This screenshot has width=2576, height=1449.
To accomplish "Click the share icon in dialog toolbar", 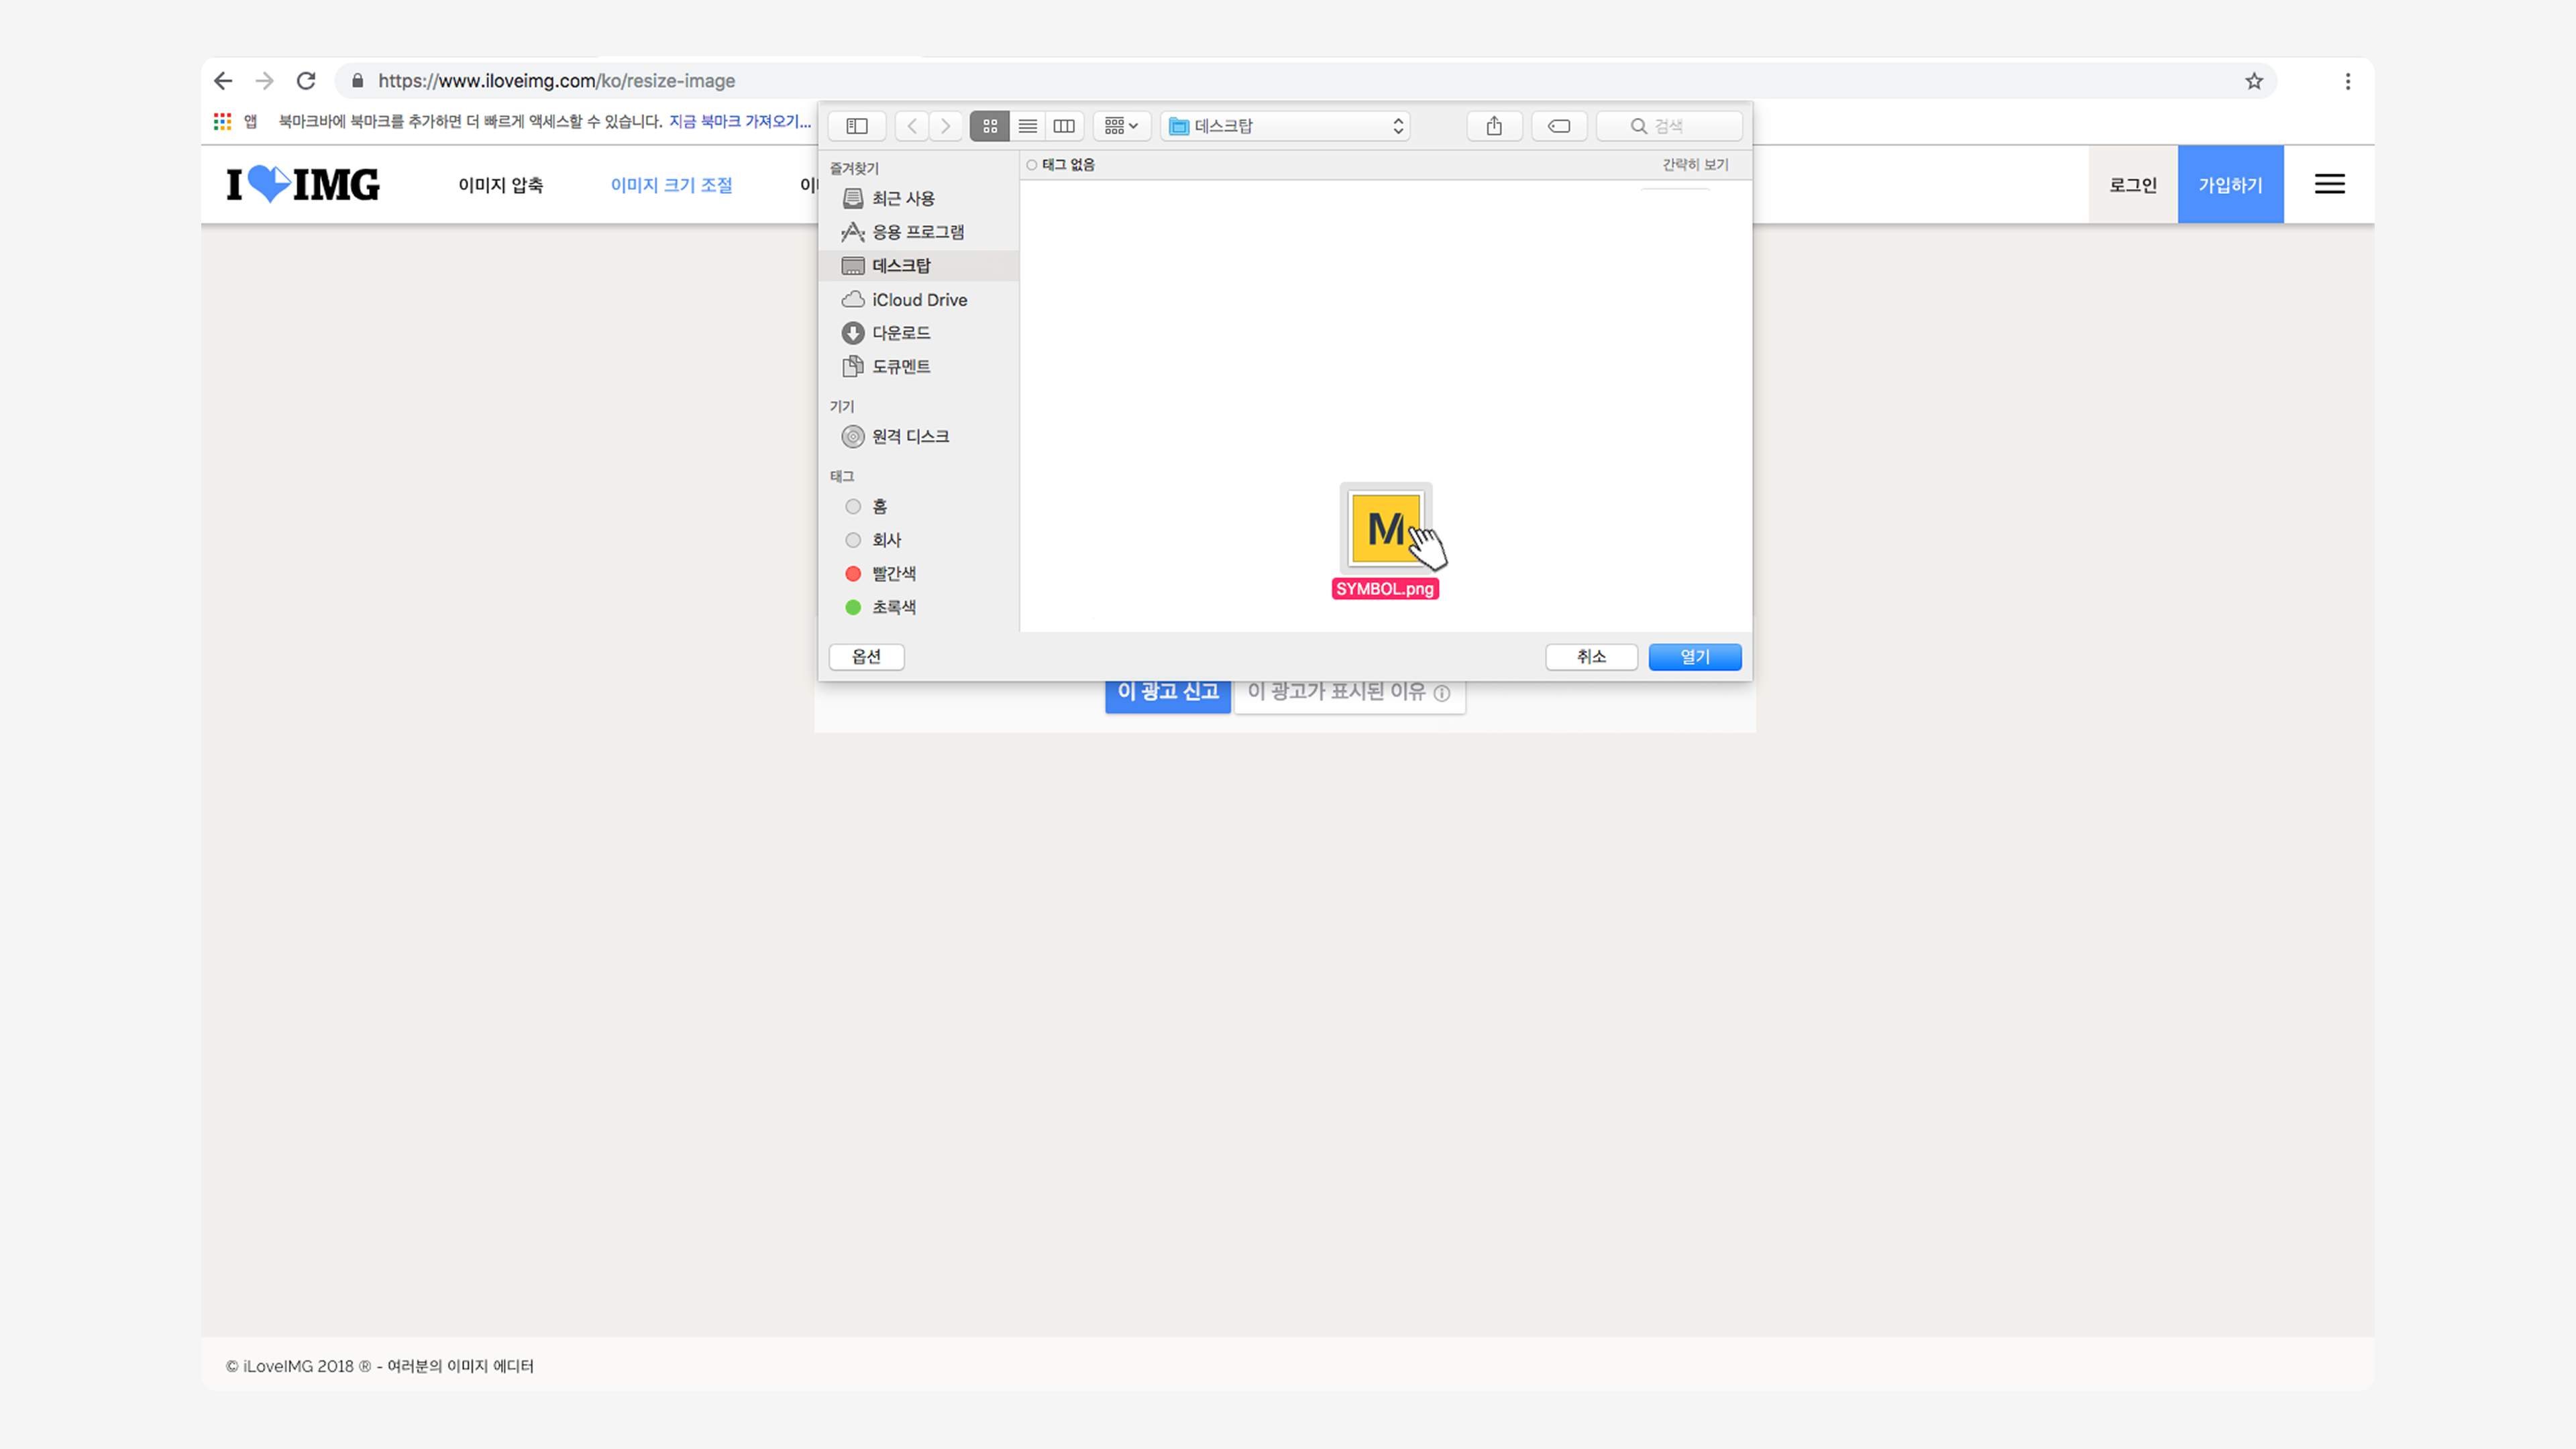I will coord(1494,126).
